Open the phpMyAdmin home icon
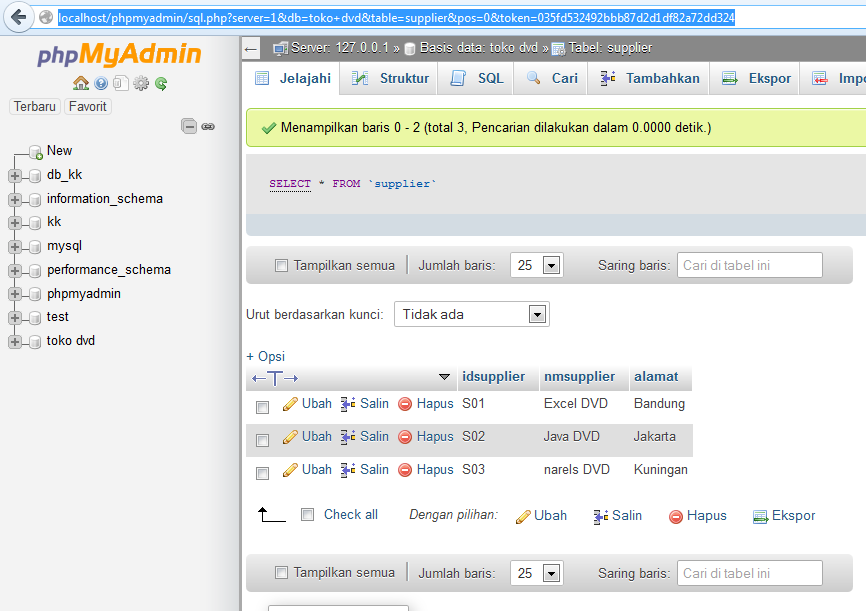 pyautogui.click(x=81, y=84)
